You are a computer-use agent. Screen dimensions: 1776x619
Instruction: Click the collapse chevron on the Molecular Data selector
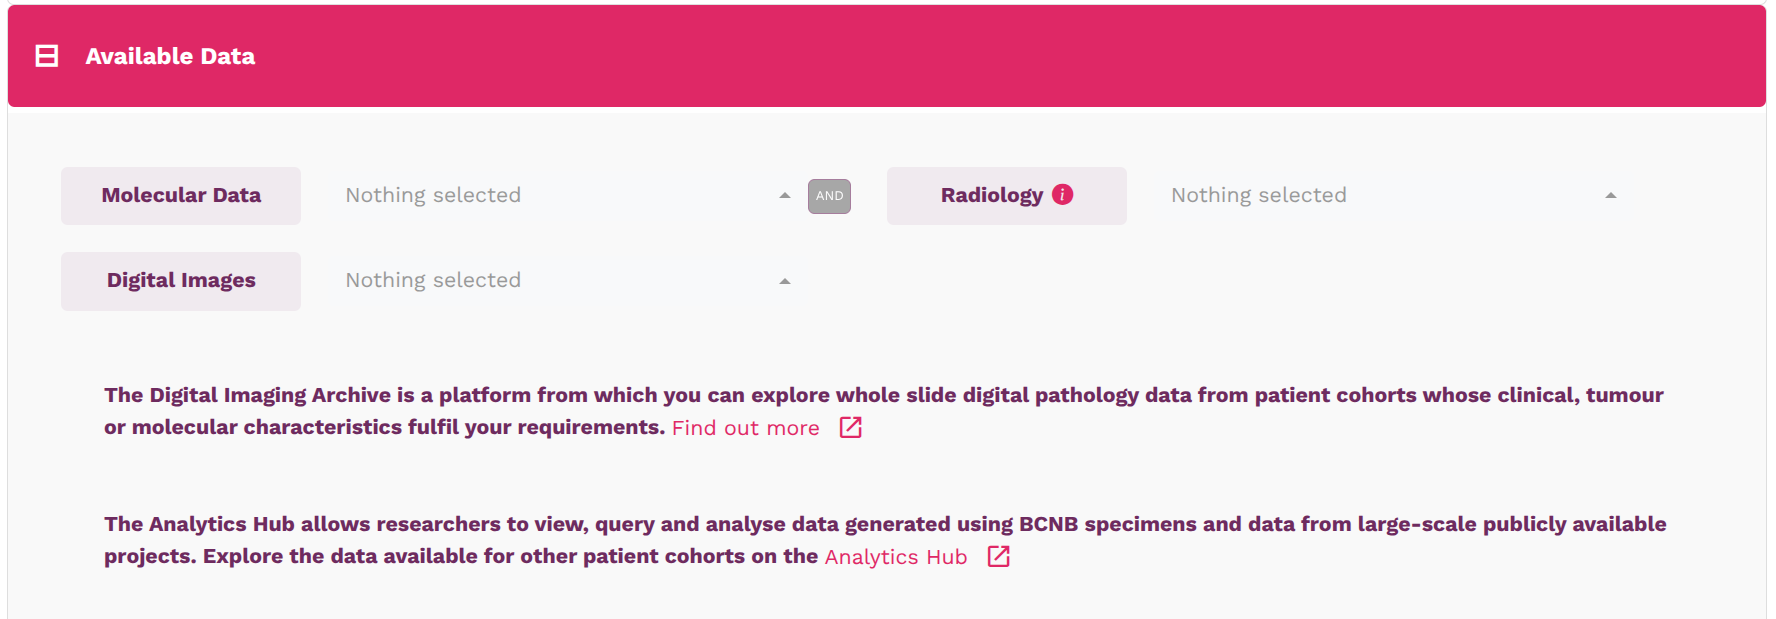pos(786,196)
